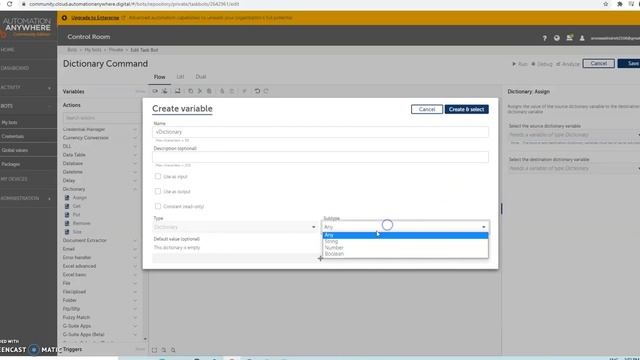Open MY DEVICES in the left sidebar
640x360 pixels.
coord(14,179)
